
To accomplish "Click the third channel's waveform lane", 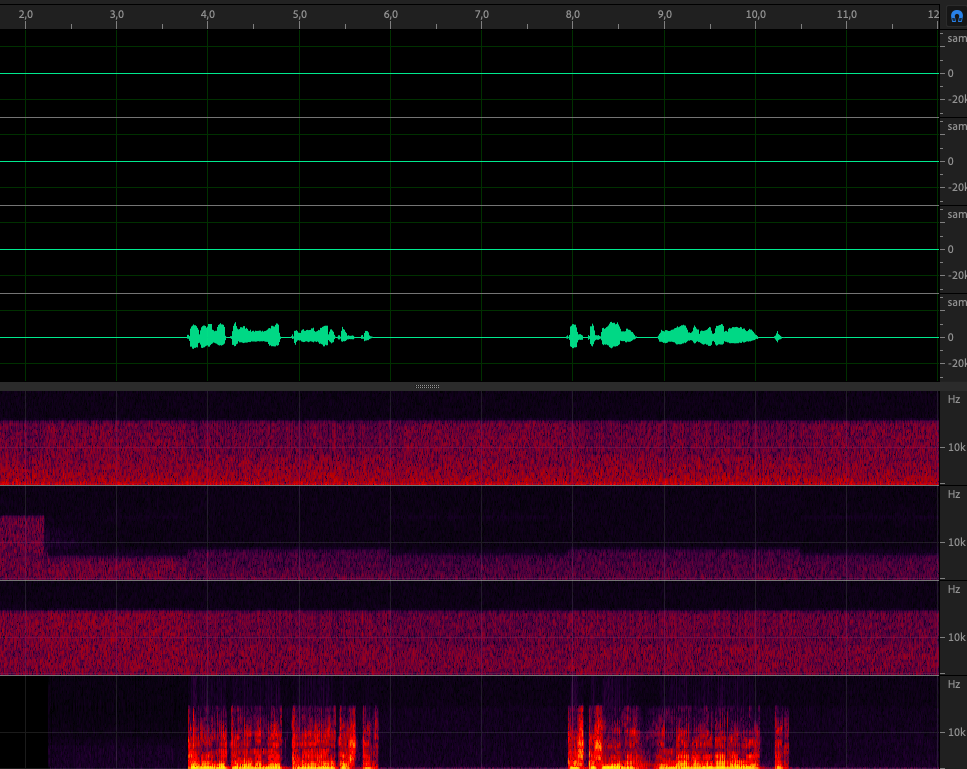I will [x=470, y=249].
